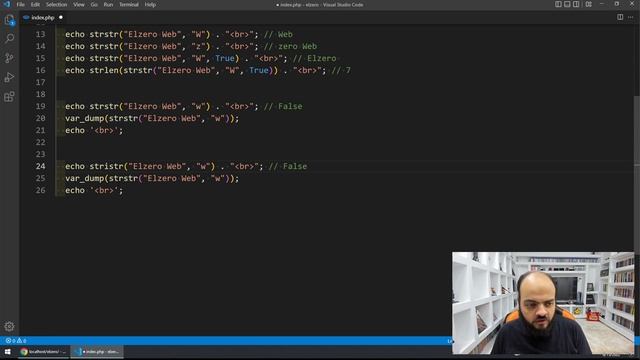Open the Selection menu
Viewport: 640px width, 360px height.
[56, 4]
